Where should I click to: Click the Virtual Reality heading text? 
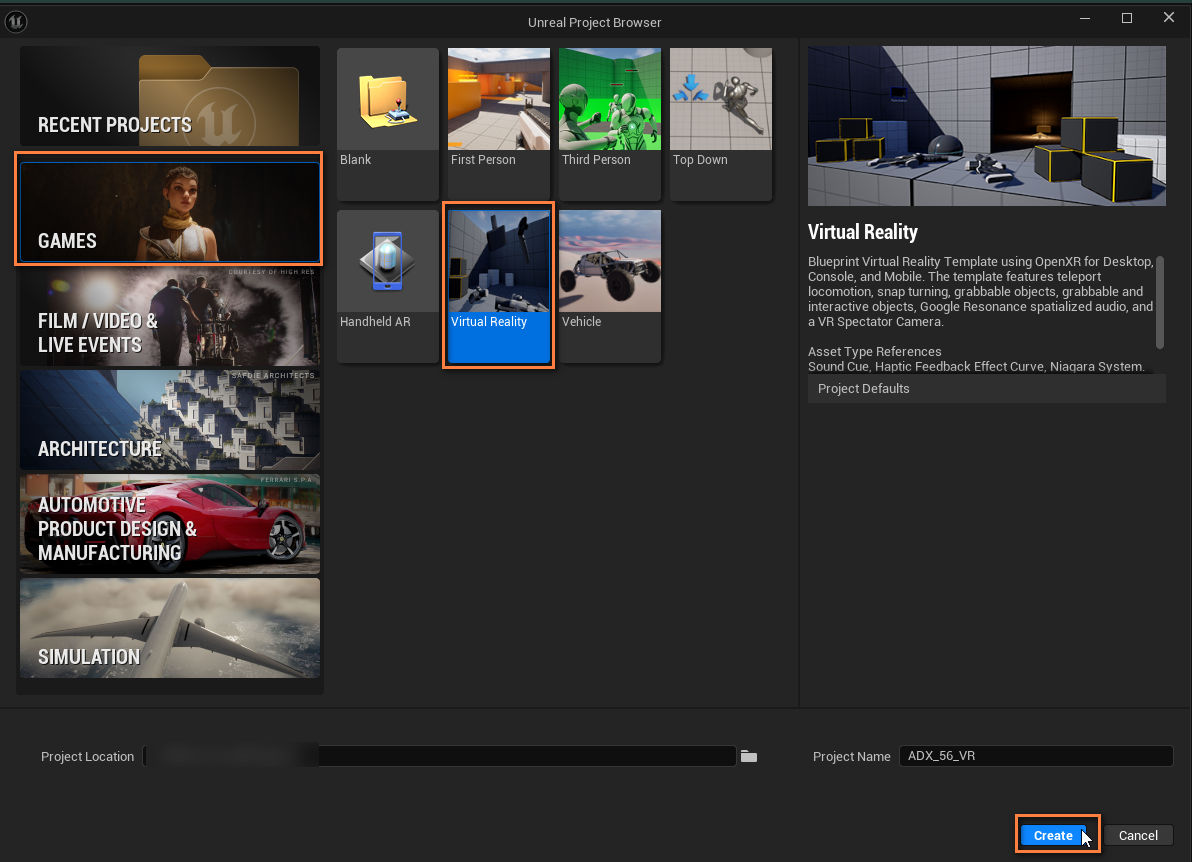click(x=863, y=232)
